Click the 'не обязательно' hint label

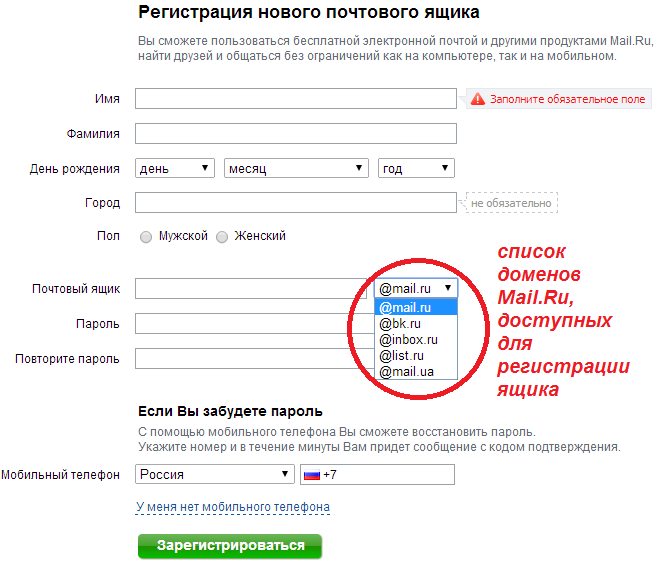(x=511, y=203)
